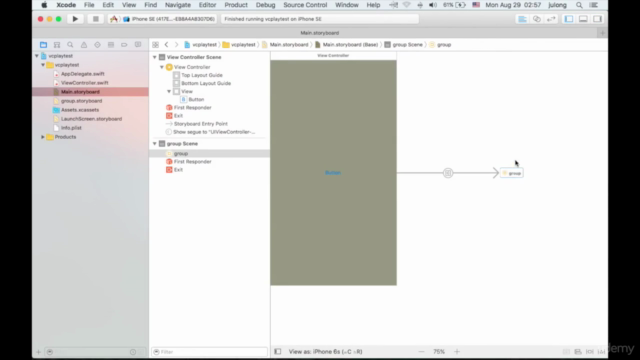Open the symbol navigator icon
Screen dimensions: 640x360
pos(57,44)
